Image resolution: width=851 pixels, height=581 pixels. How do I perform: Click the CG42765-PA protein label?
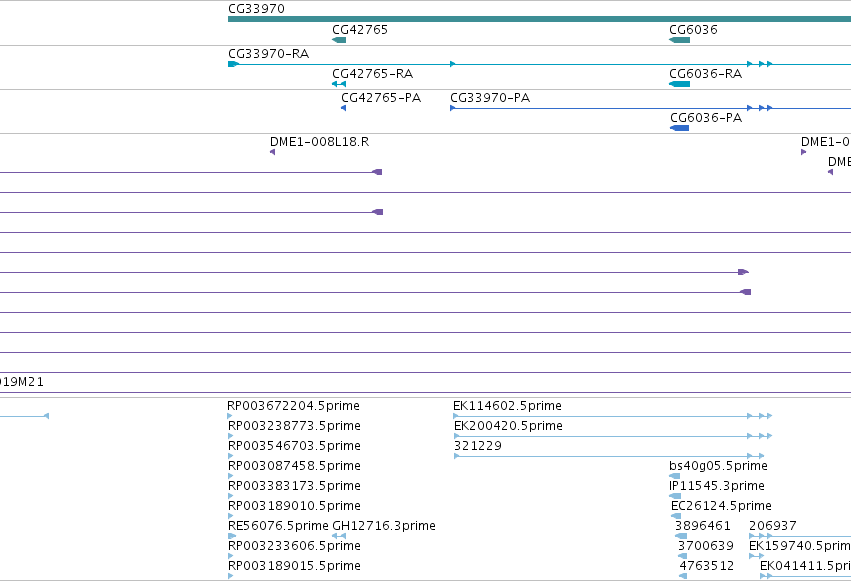pos(381,98)
